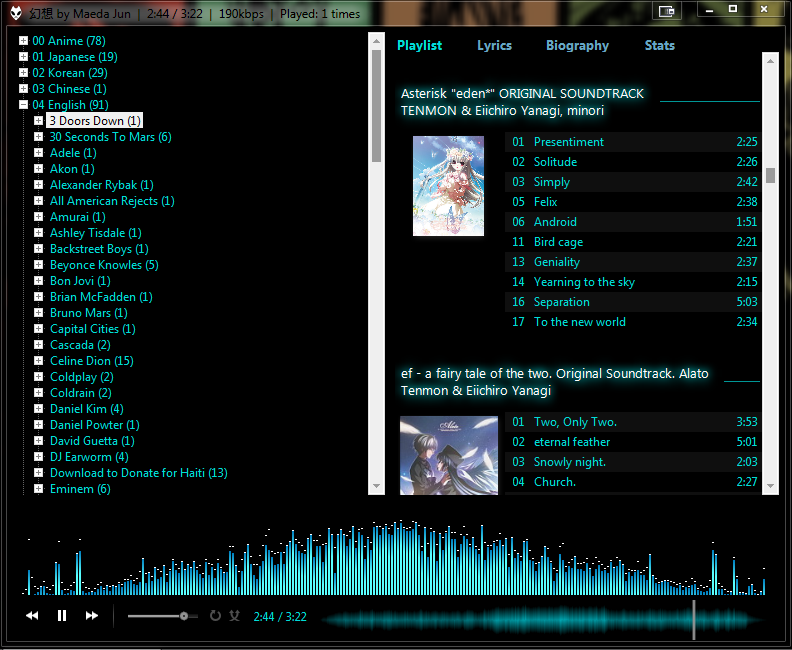The image size is (792, 650).
Task: Select Bruno Mars in the tree
Action: [88, 313]
